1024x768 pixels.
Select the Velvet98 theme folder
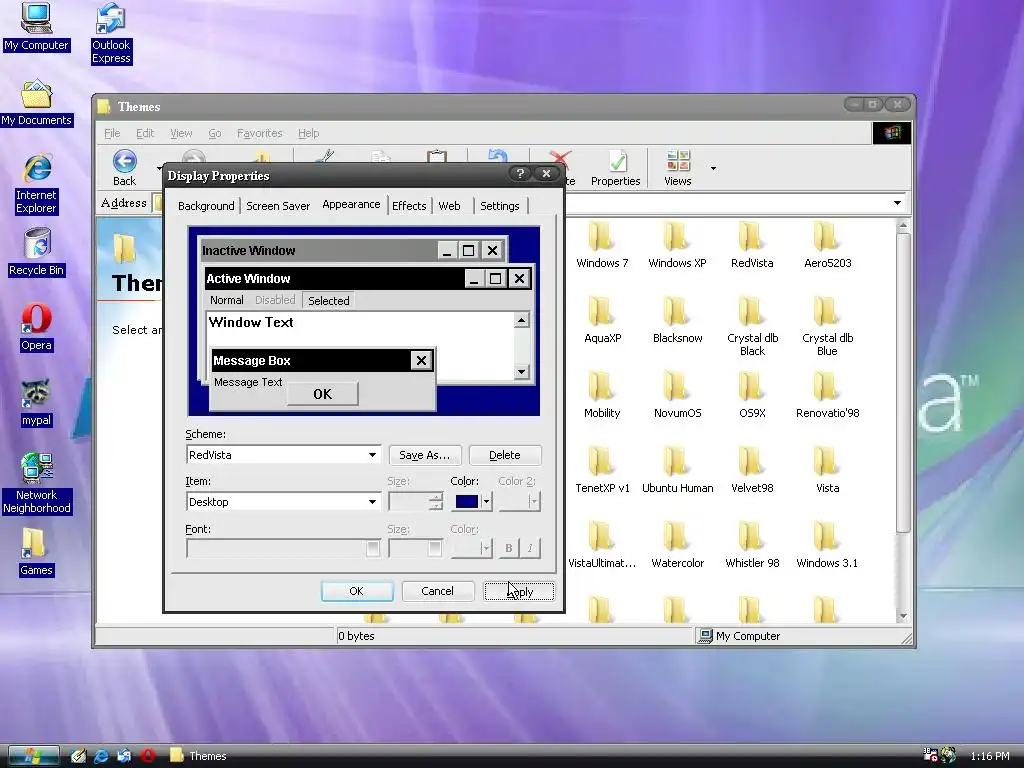coord(752,470)
